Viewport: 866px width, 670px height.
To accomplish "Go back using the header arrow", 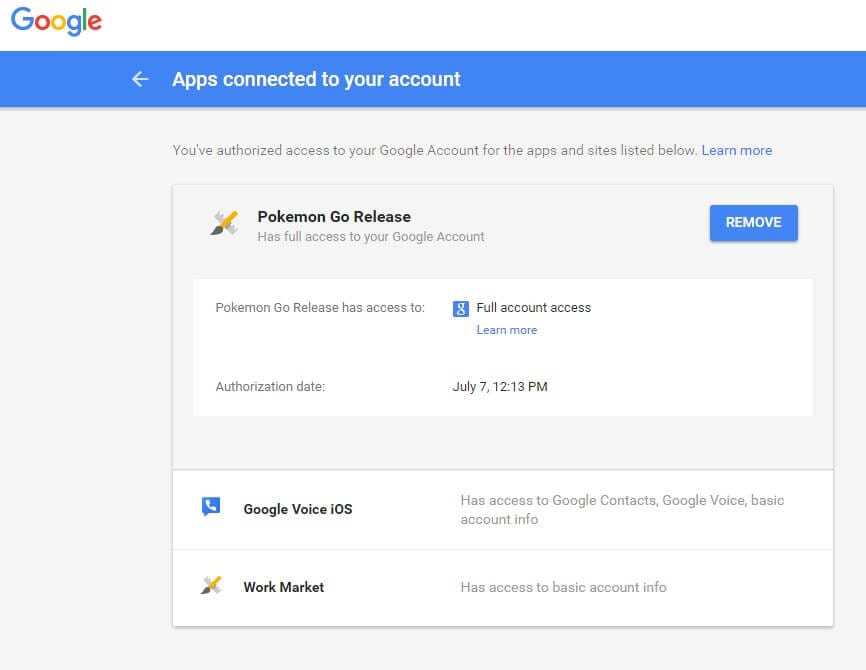I will (140, 79).
